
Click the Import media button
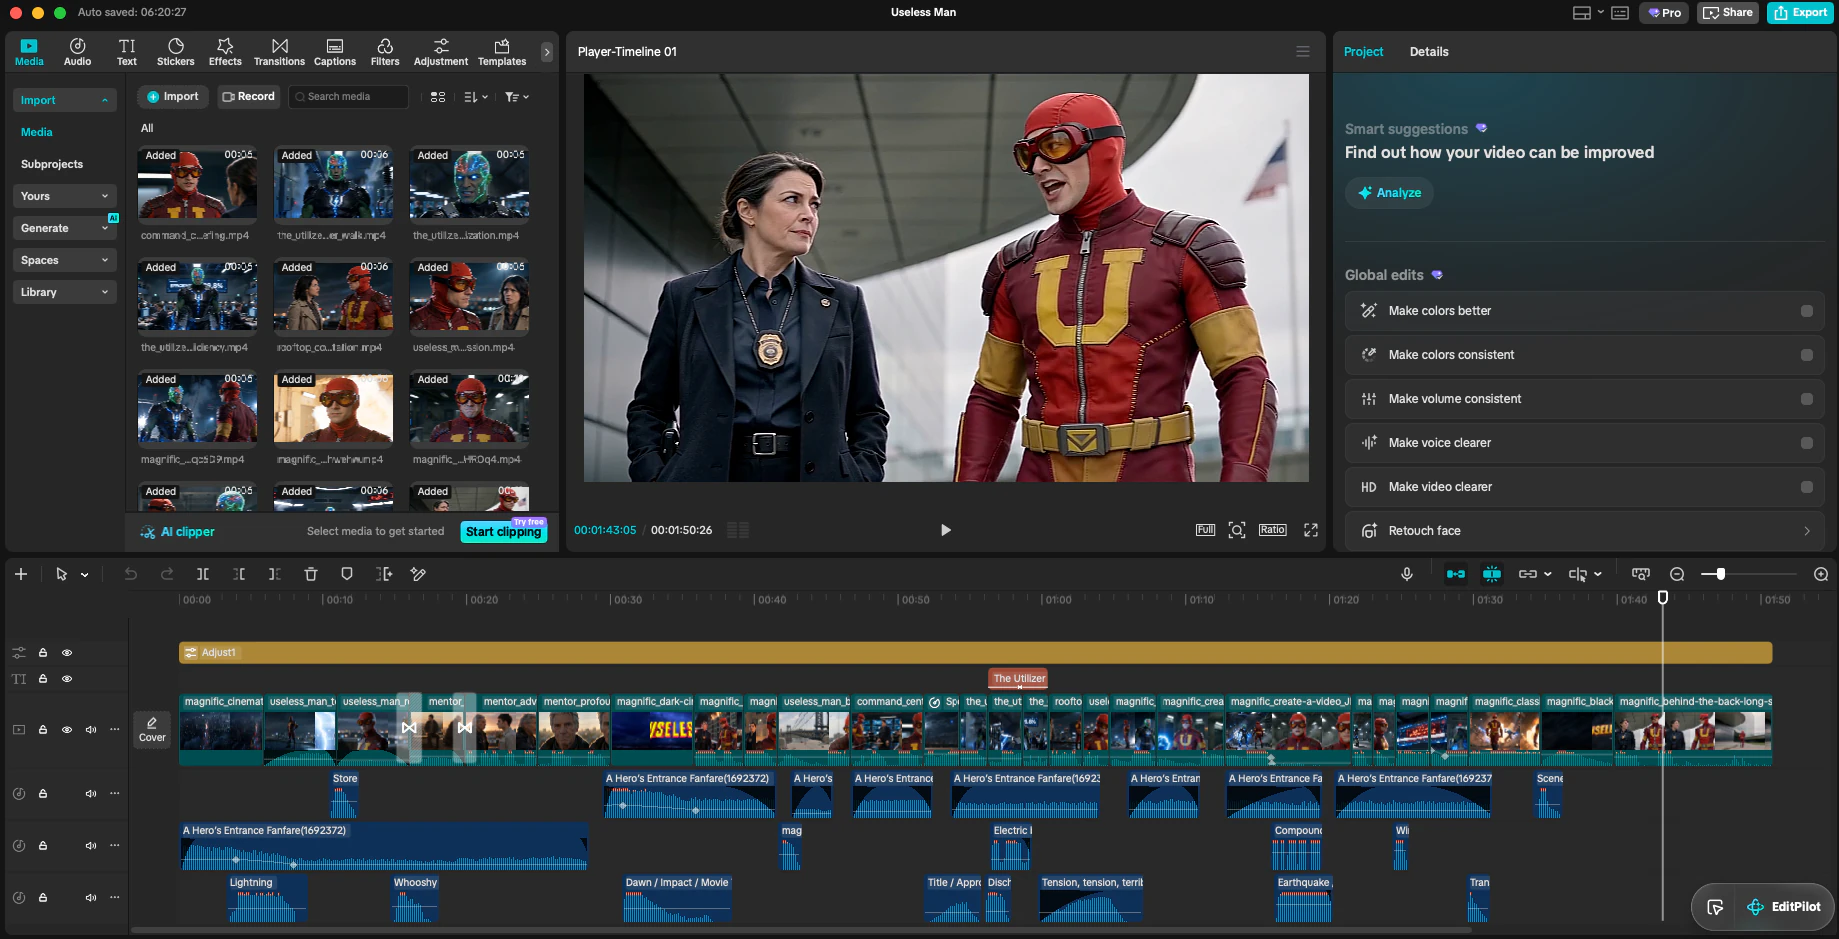coord(173,97)
